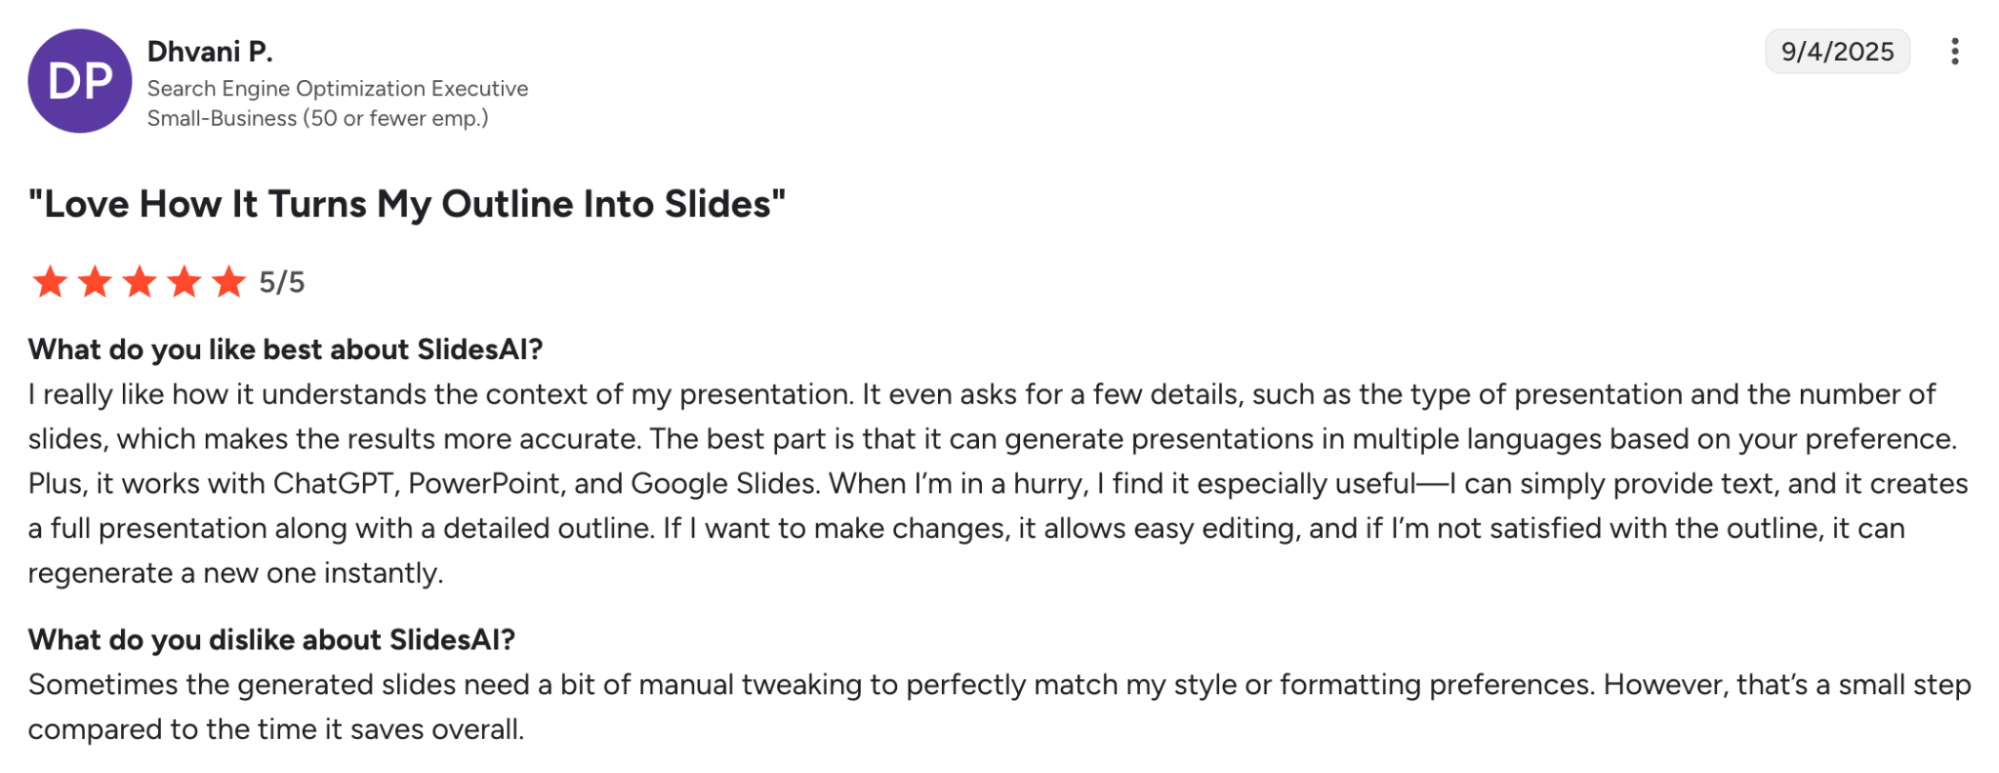Click the 5/5 rating text

point(283,283)
